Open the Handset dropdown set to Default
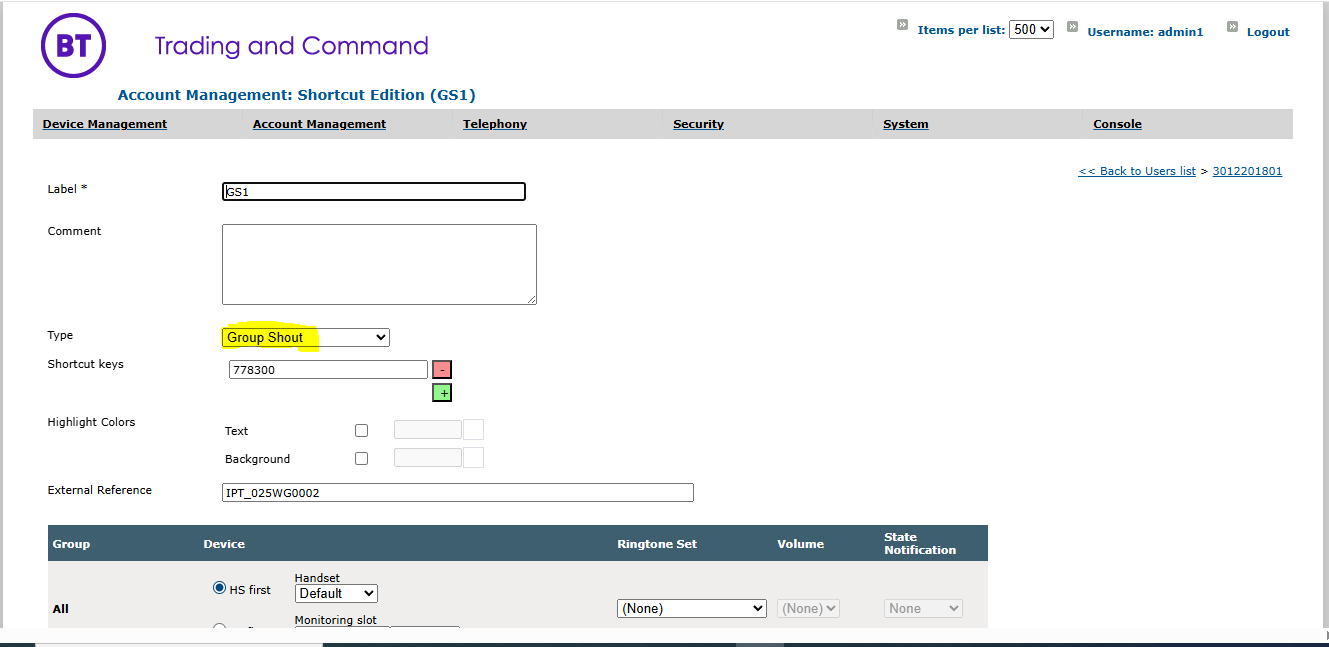The height and width of the screenshot is (647, 1329). pos(336,593)
